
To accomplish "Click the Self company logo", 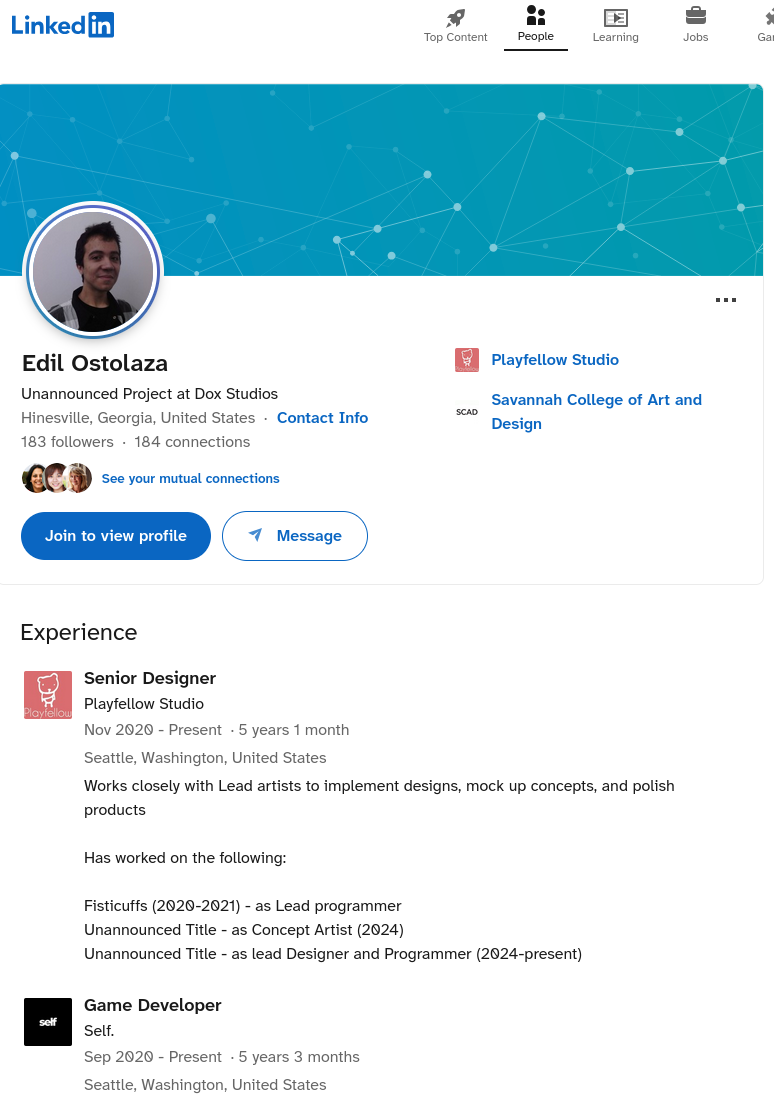I will pos(48,1022).
